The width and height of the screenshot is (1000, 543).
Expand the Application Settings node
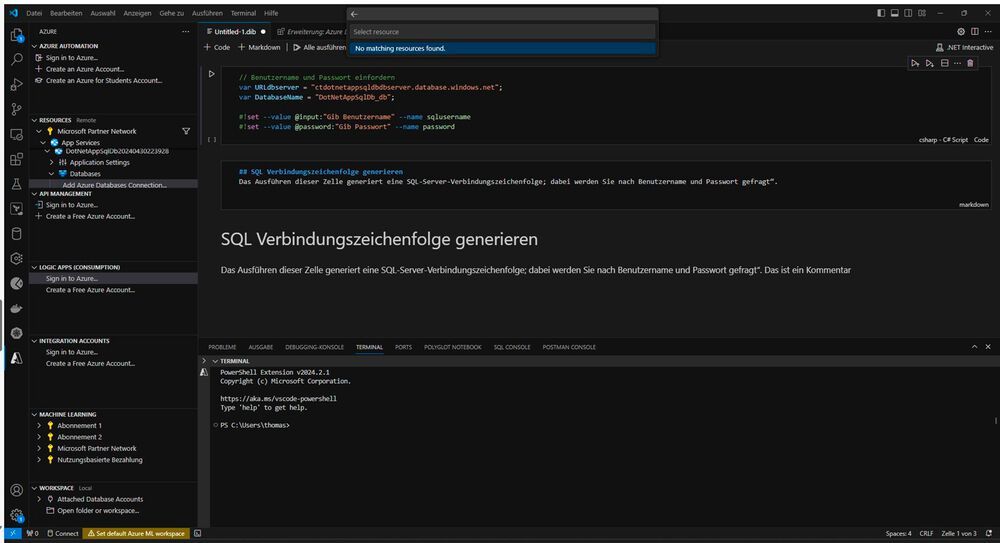[52, 163]
